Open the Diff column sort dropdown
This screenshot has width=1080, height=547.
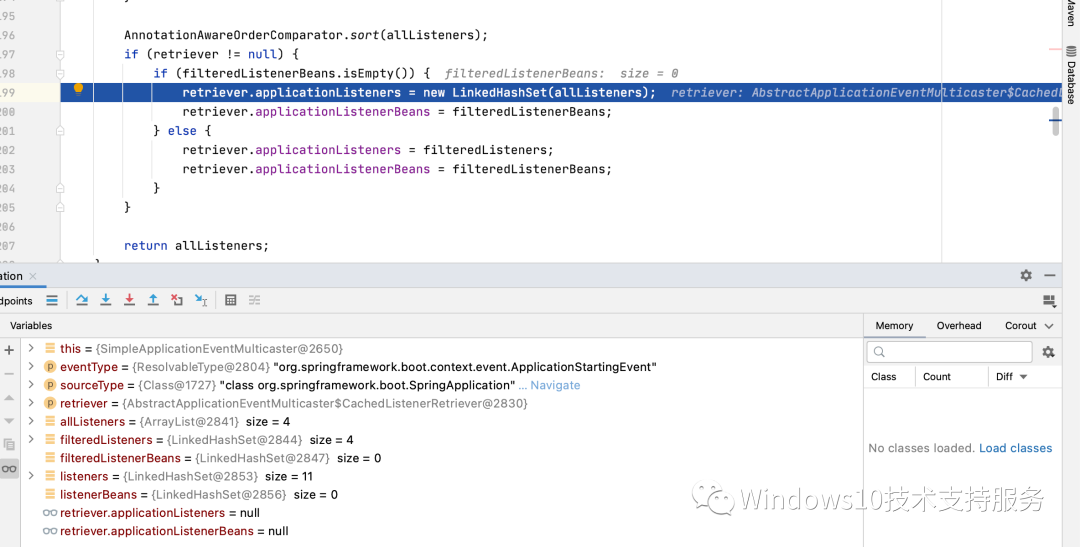point(1024,377)
